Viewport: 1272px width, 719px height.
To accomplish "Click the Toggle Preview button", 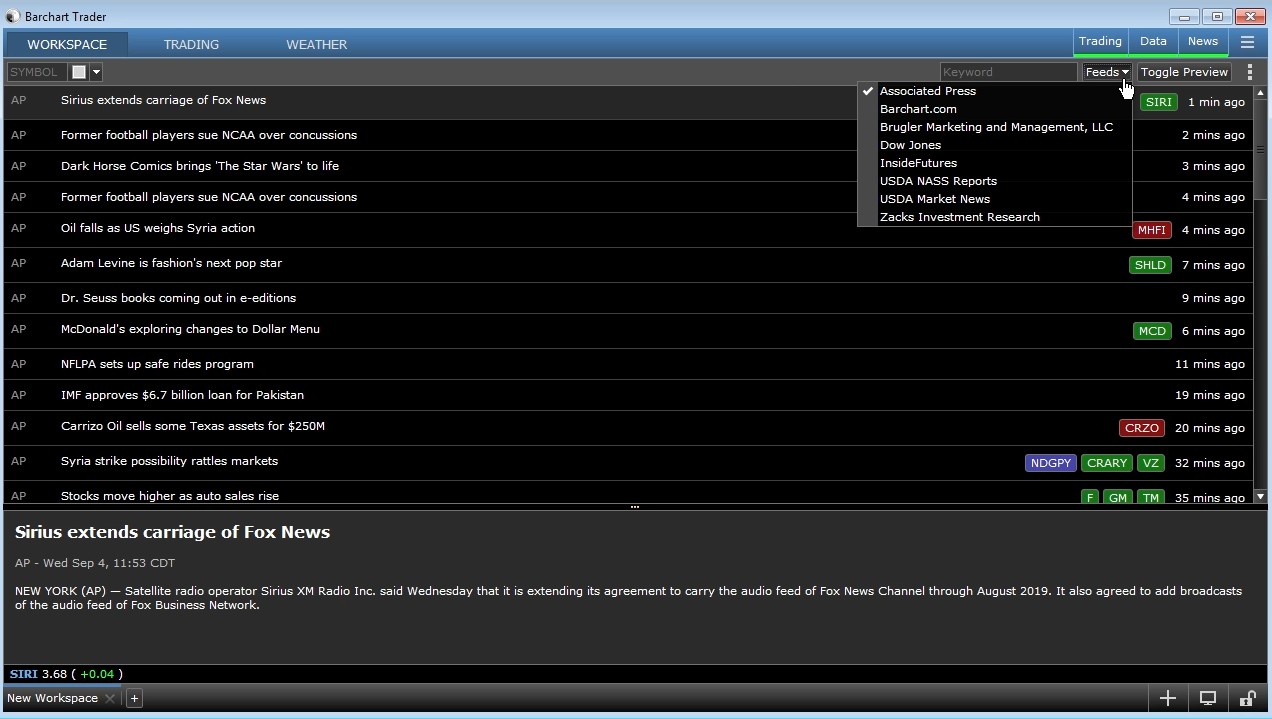I will tap(1184, 72).
